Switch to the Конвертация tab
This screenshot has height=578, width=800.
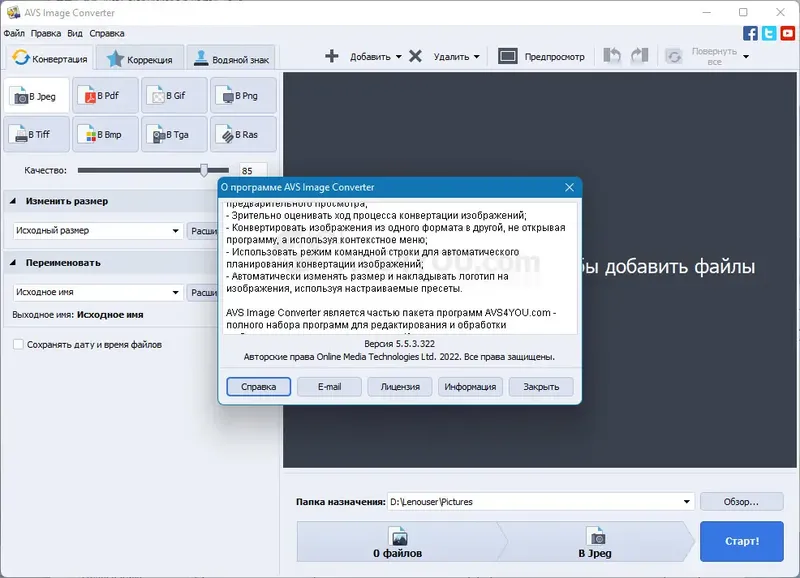(49, 58)
